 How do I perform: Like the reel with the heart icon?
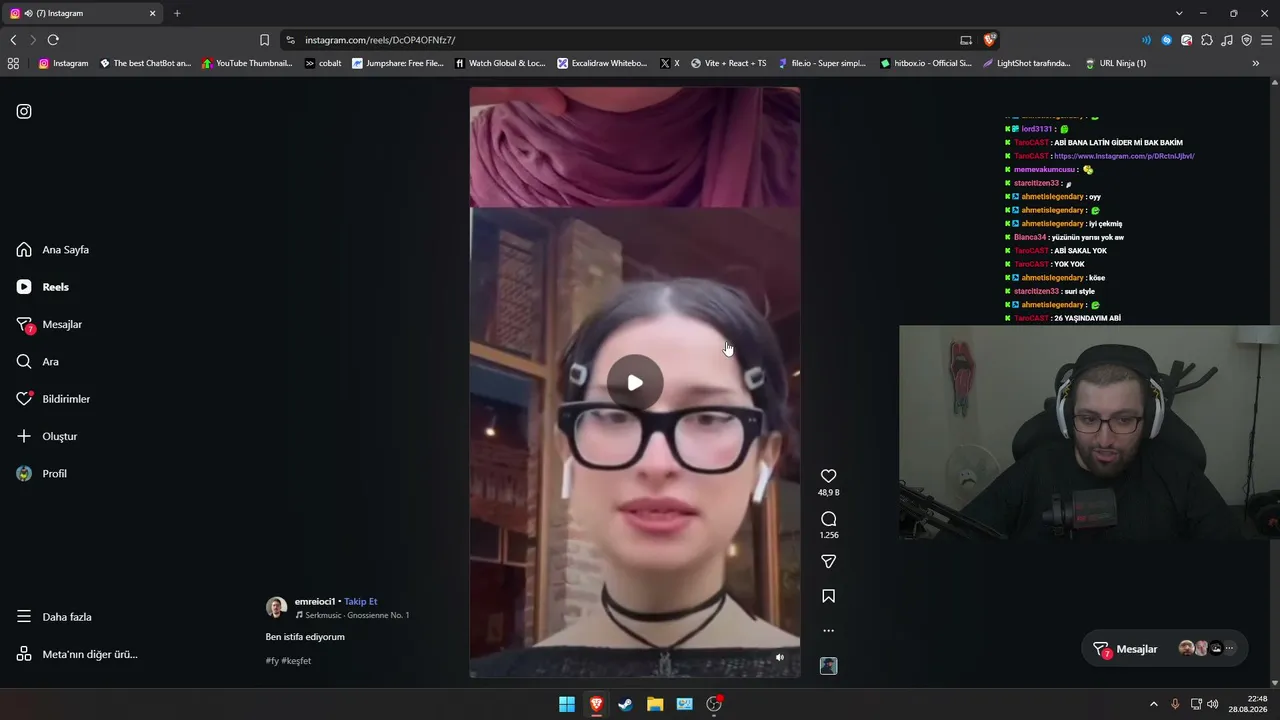pyautogui.click(x=828, y=476)
